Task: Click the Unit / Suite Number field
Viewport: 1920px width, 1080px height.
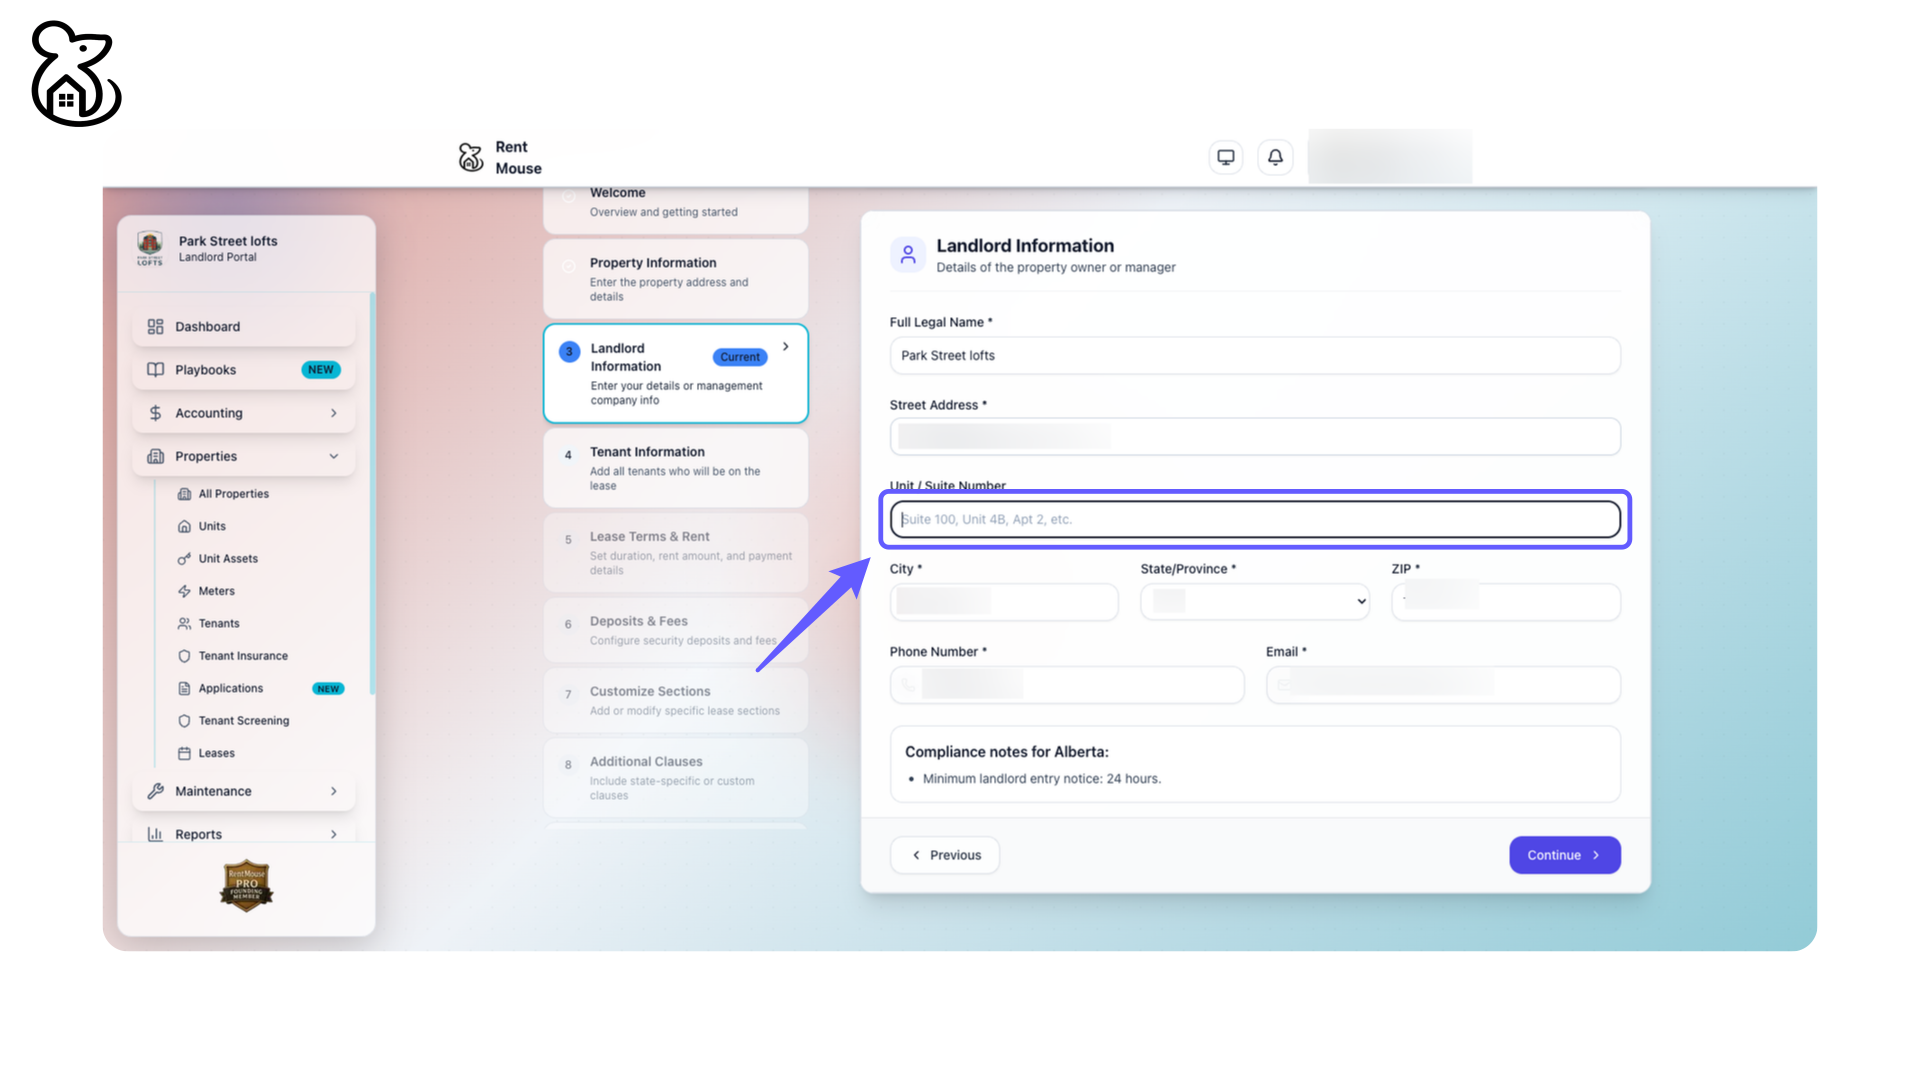Action: pyautogui.click(x=1254, y=520)
